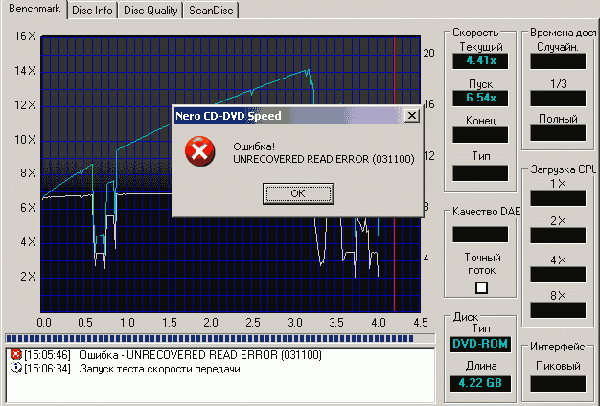Toggle the Точный поток checkbox
Screen dimensions: 600x406
click(481, 288)
